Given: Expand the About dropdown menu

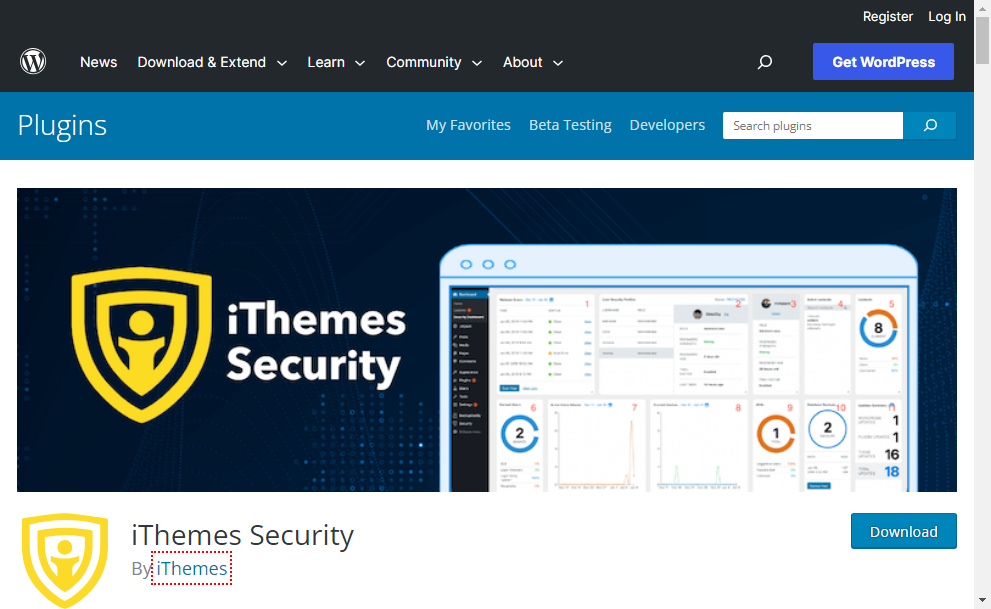Looking at the screenshot, I should (533, 62).
